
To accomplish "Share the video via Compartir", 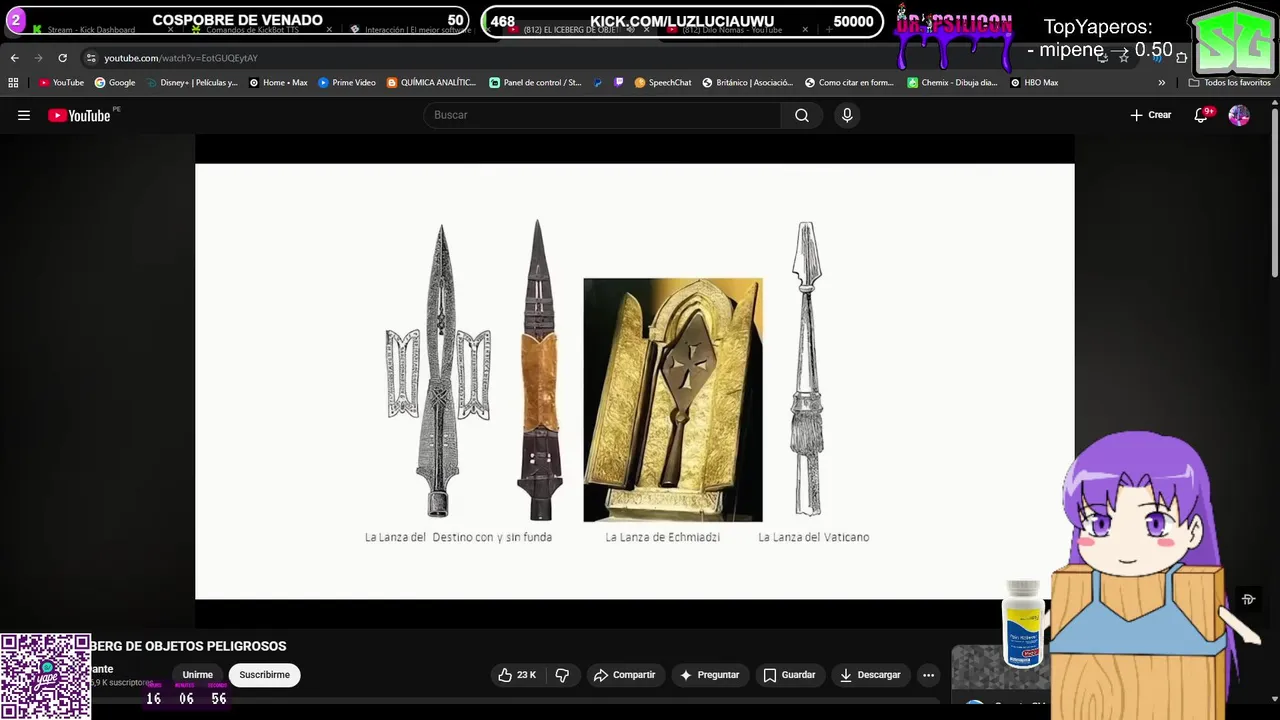I will (624, 675).
